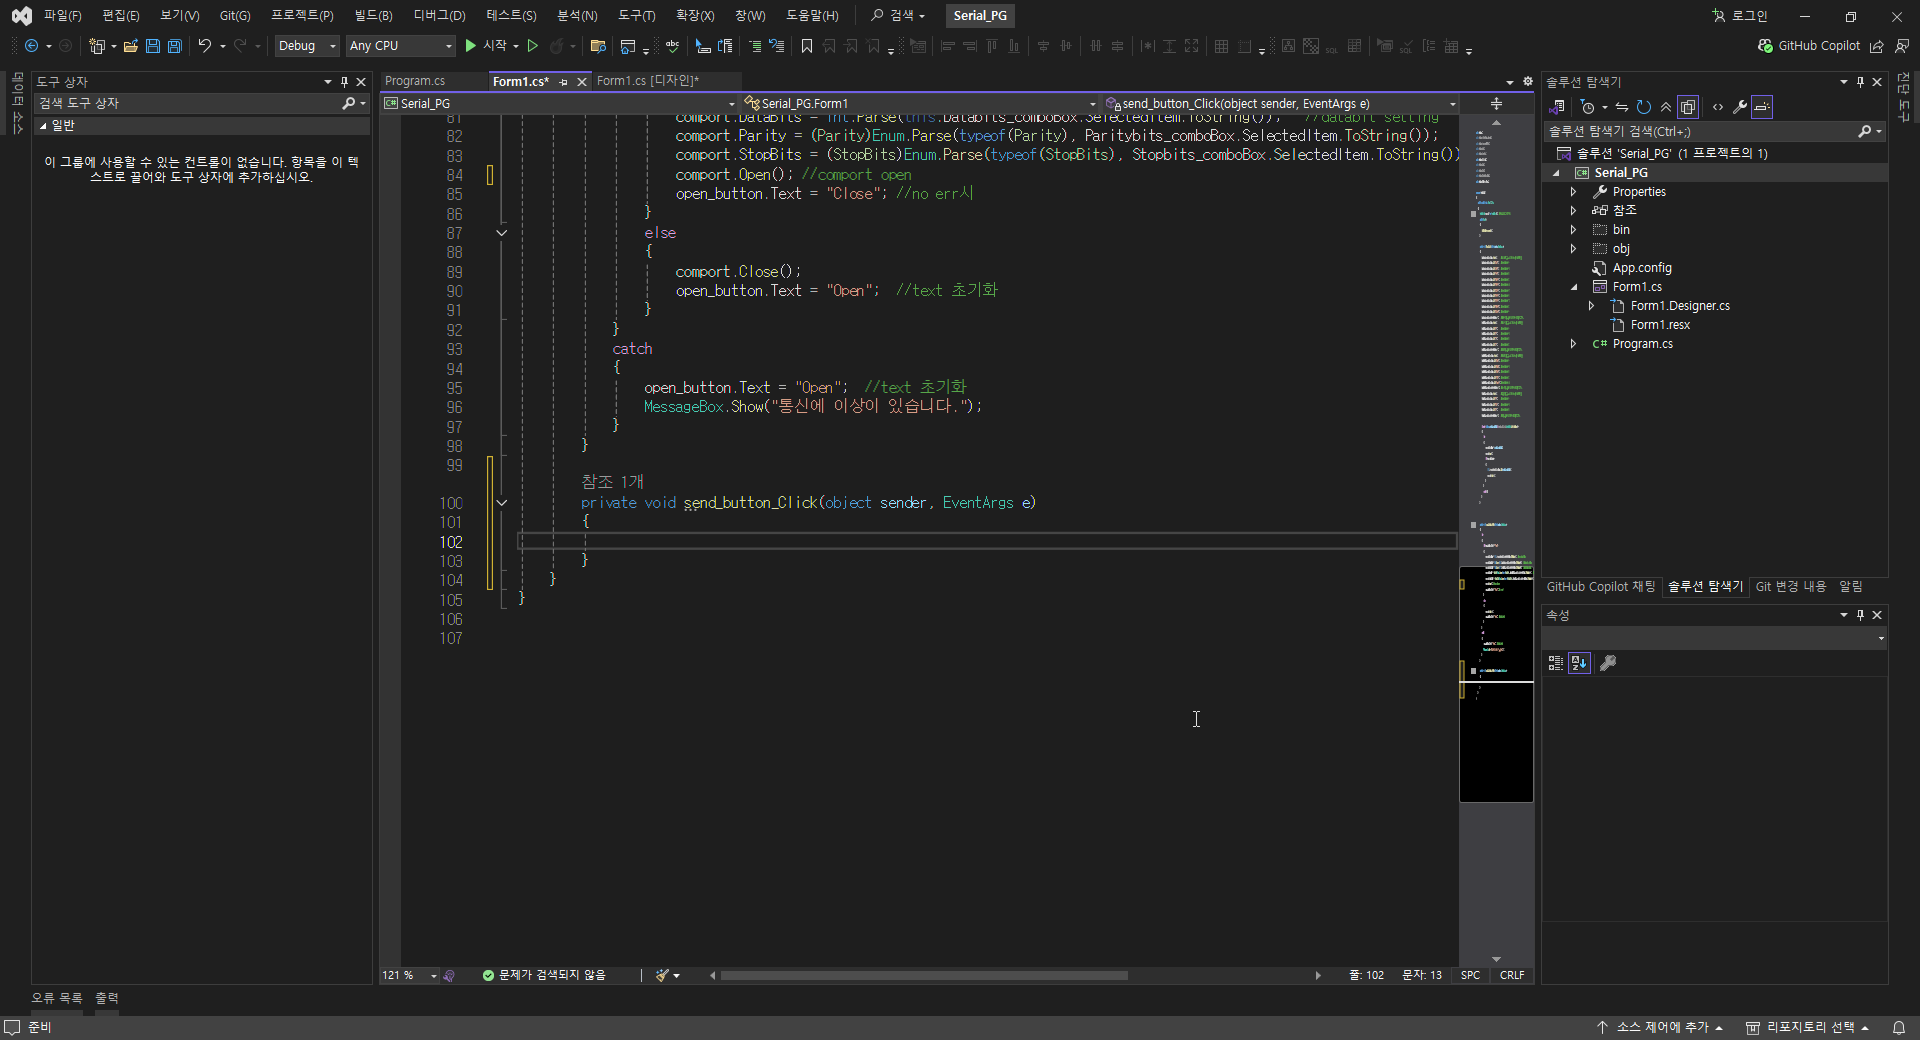Select App.config in Solution Explorer

[1642, 268]
